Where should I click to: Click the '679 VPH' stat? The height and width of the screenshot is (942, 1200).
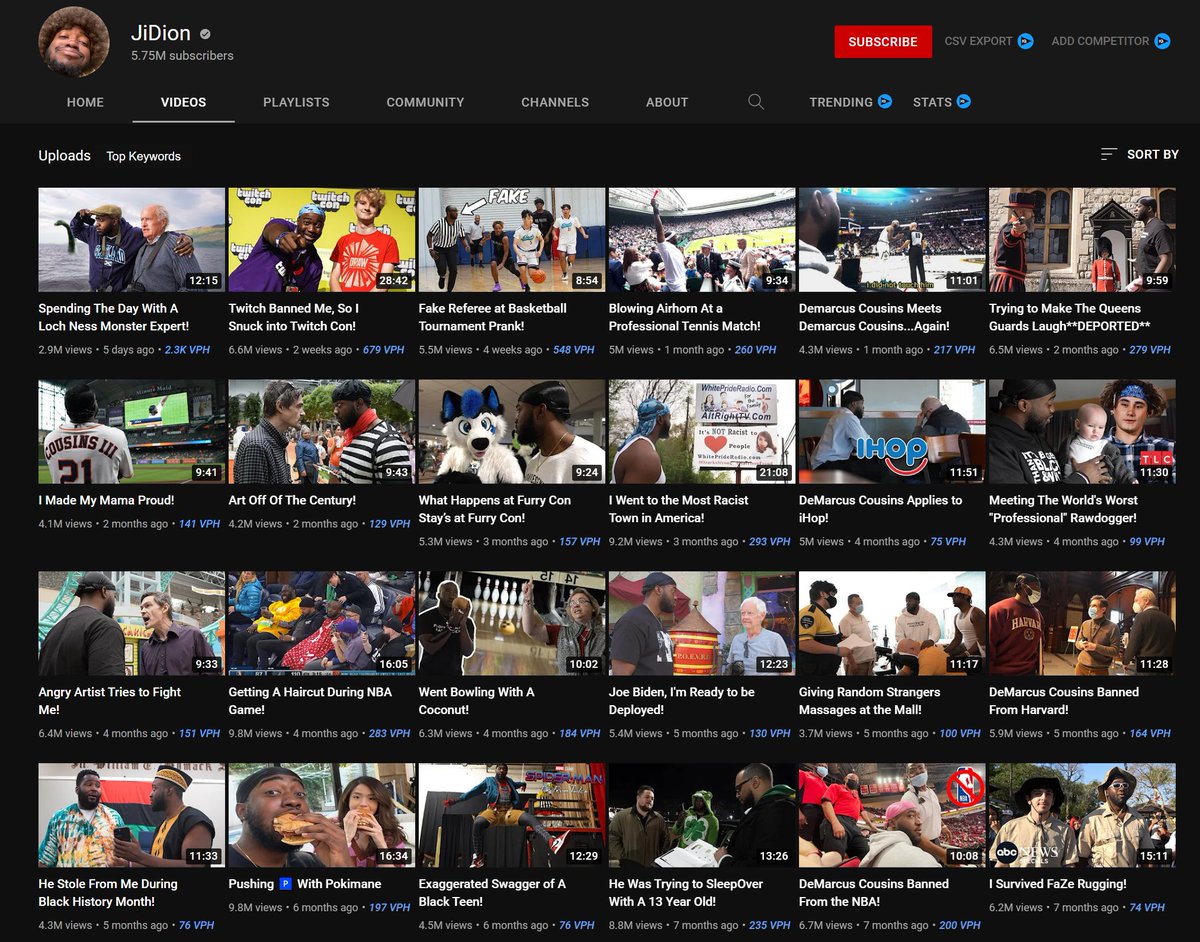(384, 350)
